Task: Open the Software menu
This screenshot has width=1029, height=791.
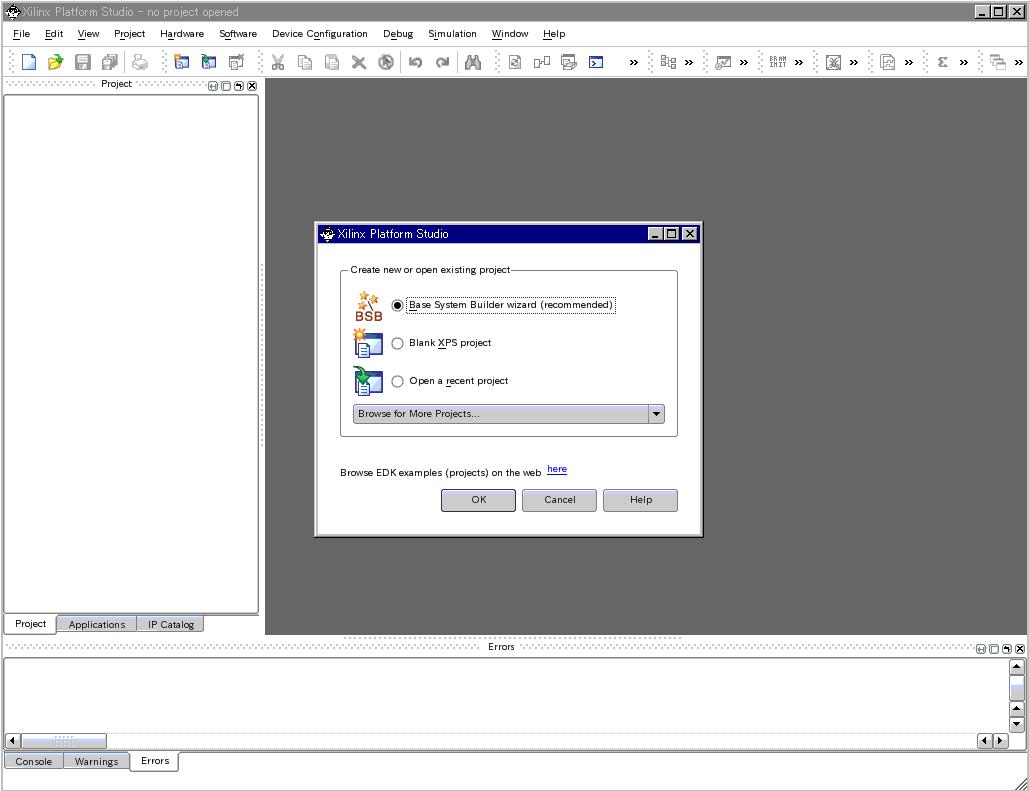Action: 238,34
